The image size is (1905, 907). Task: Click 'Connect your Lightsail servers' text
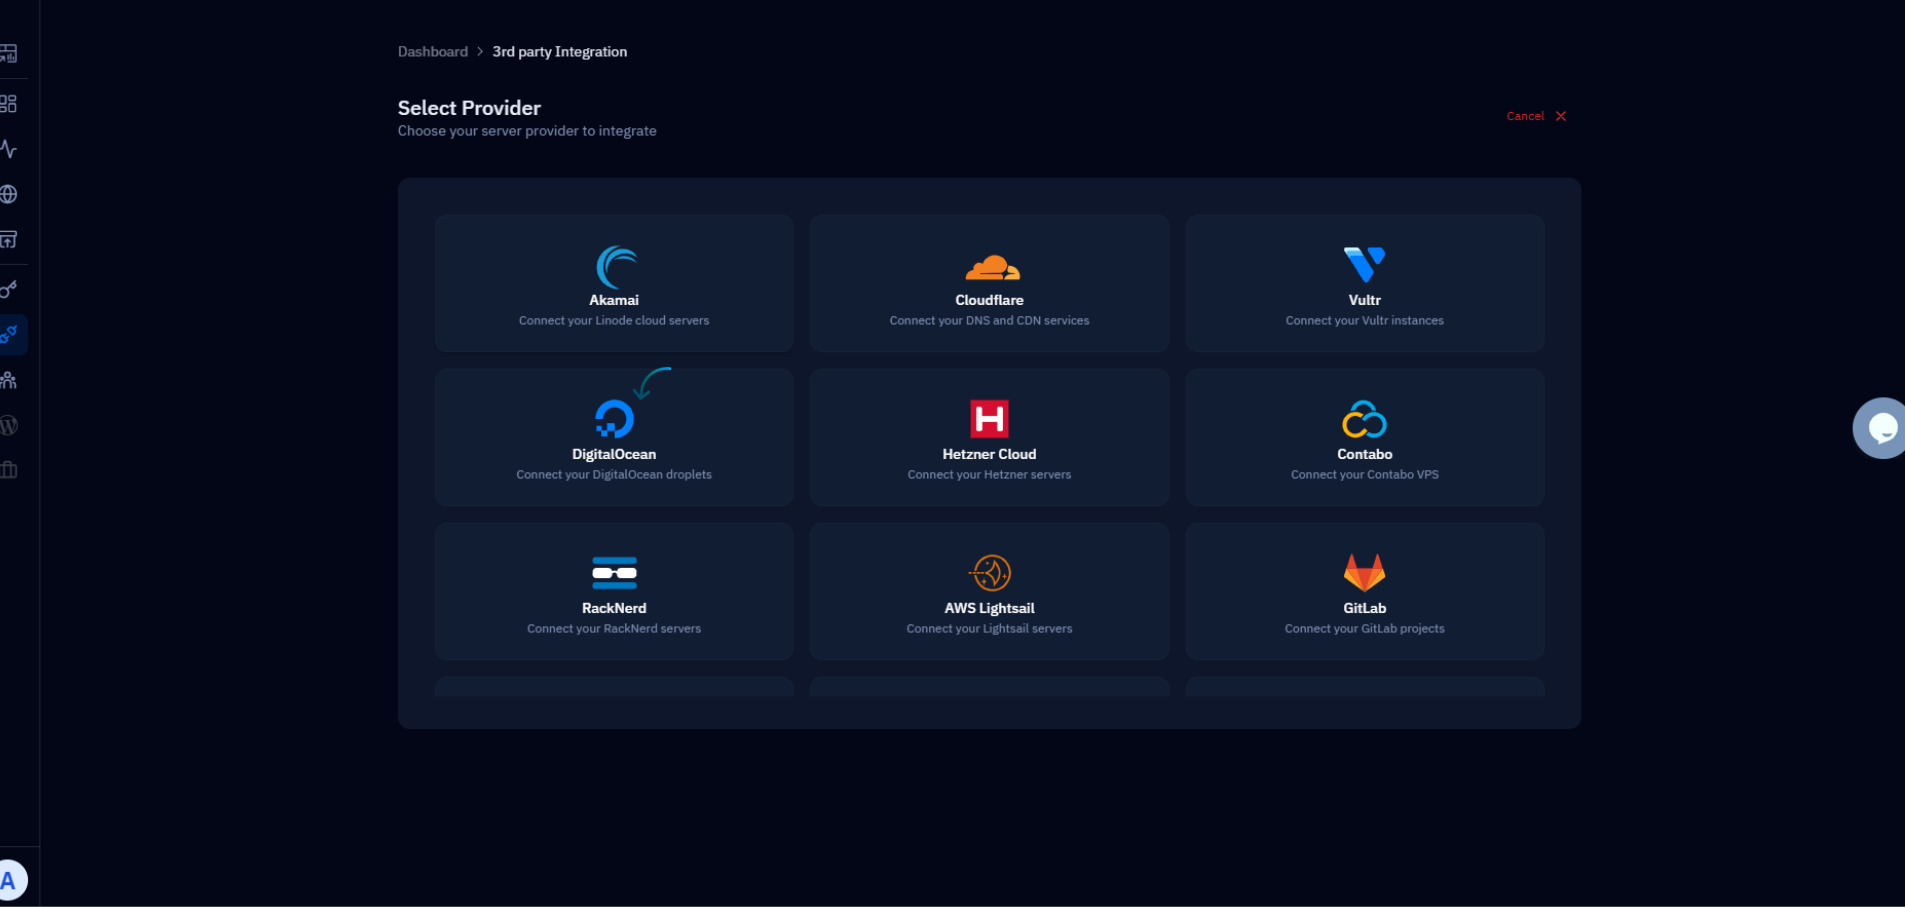click(989, 629)
